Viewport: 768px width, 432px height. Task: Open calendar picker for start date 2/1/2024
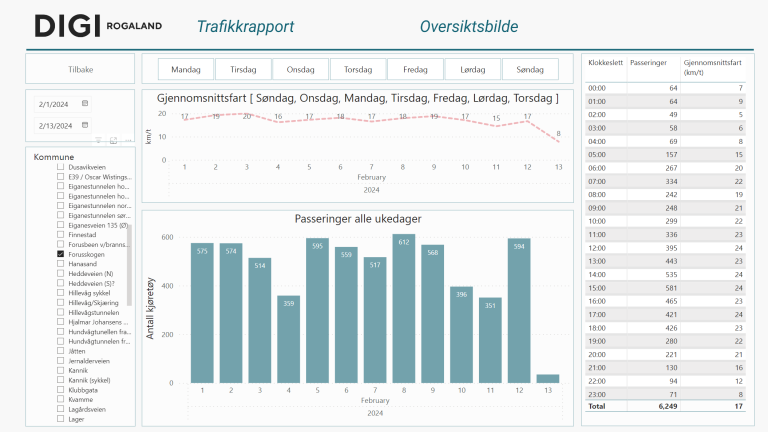tap(85, 103)
